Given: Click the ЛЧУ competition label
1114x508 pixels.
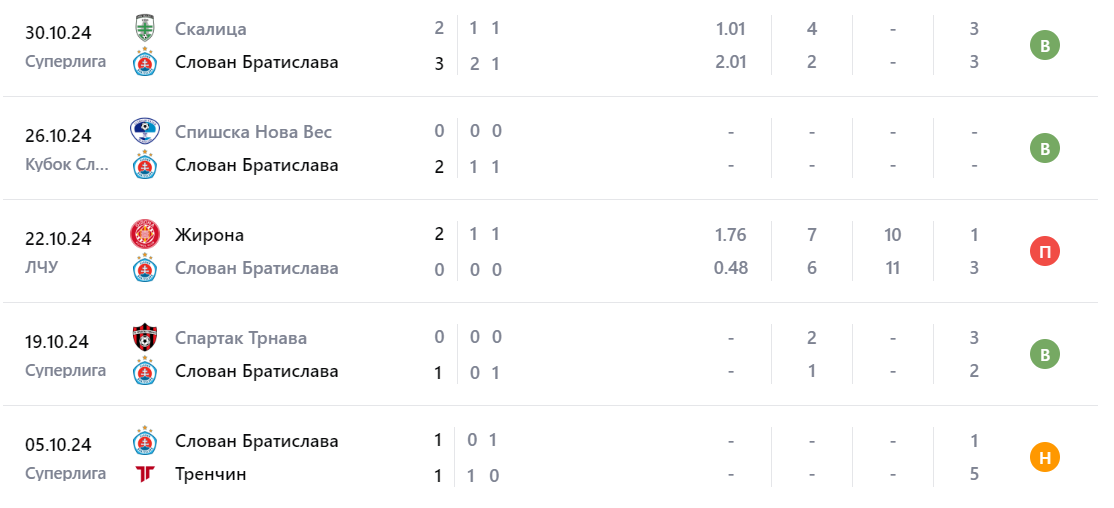Looking at the screenshot, I should click(x=44, y=268).
